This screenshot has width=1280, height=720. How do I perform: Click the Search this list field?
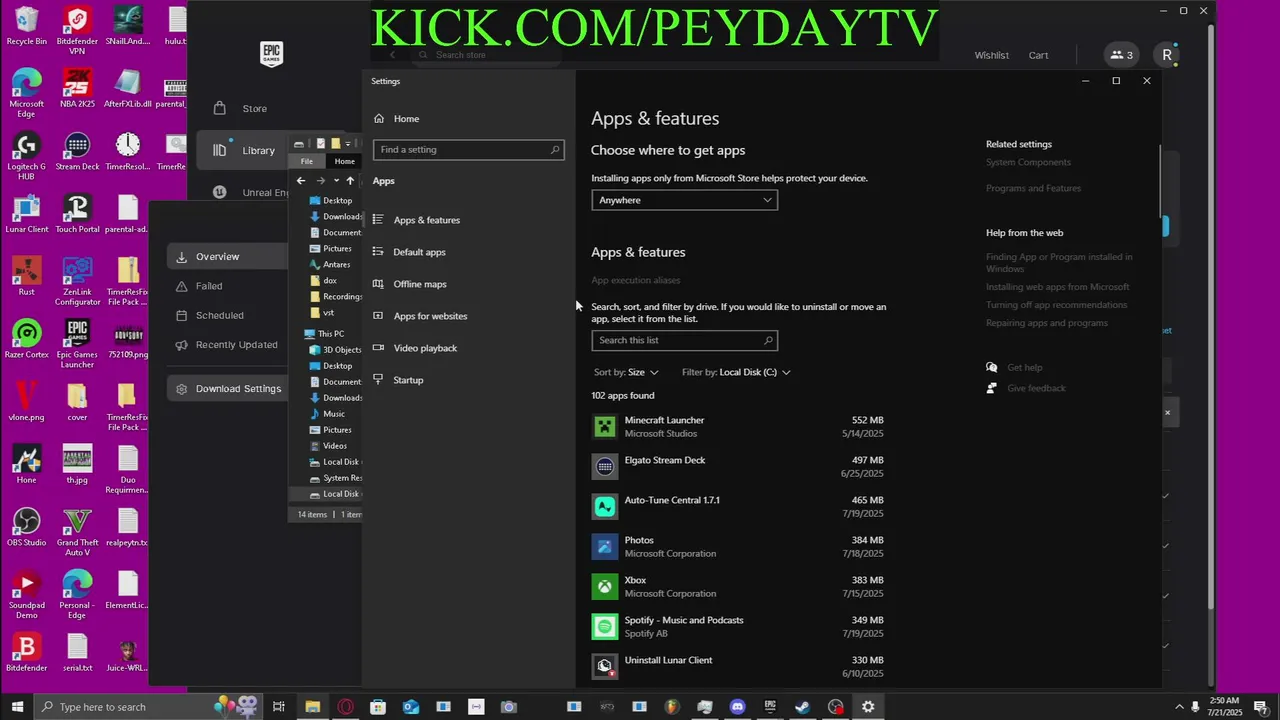[684, 340]
